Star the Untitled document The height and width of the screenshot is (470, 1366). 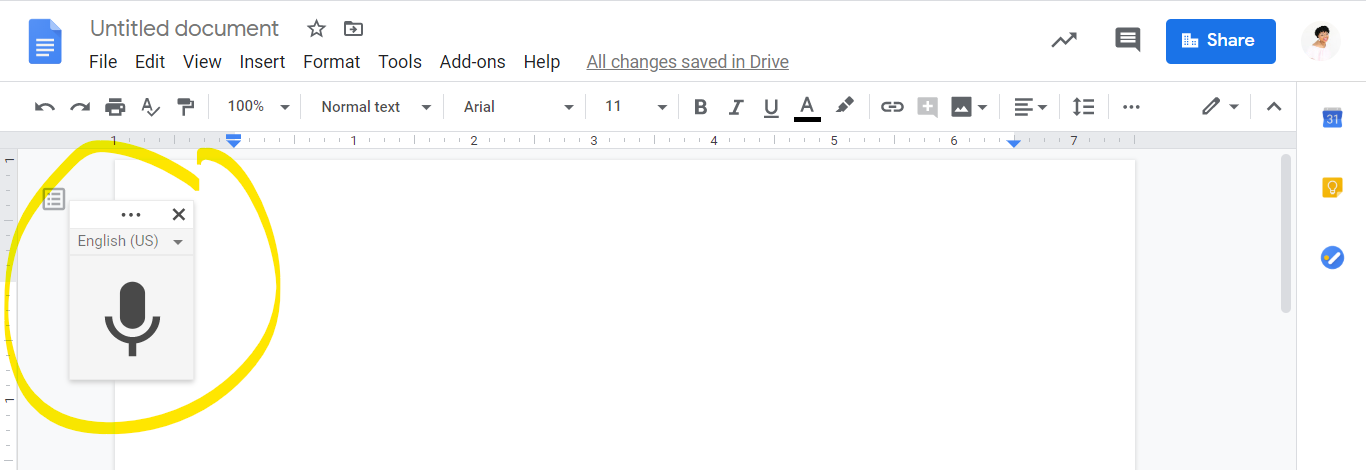[316, 29]
